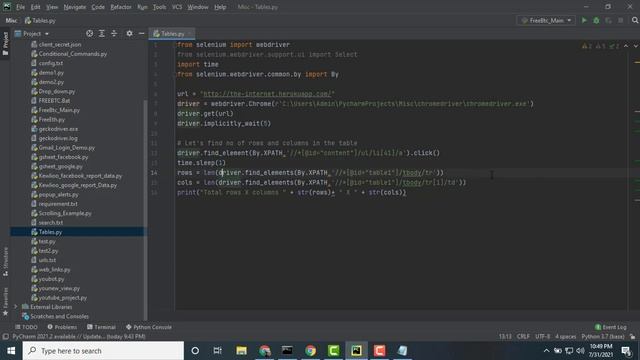Screen dimensions: 640x360
Task: Open Search Everywhere magnifier
Action: point(635,20)
